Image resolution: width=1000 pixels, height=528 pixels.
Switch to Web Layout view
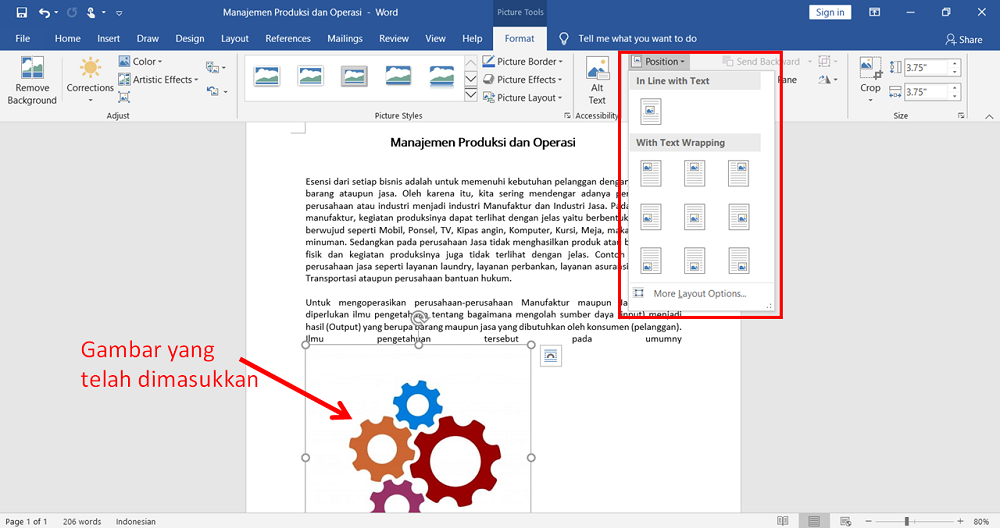[x=845, y=521]
